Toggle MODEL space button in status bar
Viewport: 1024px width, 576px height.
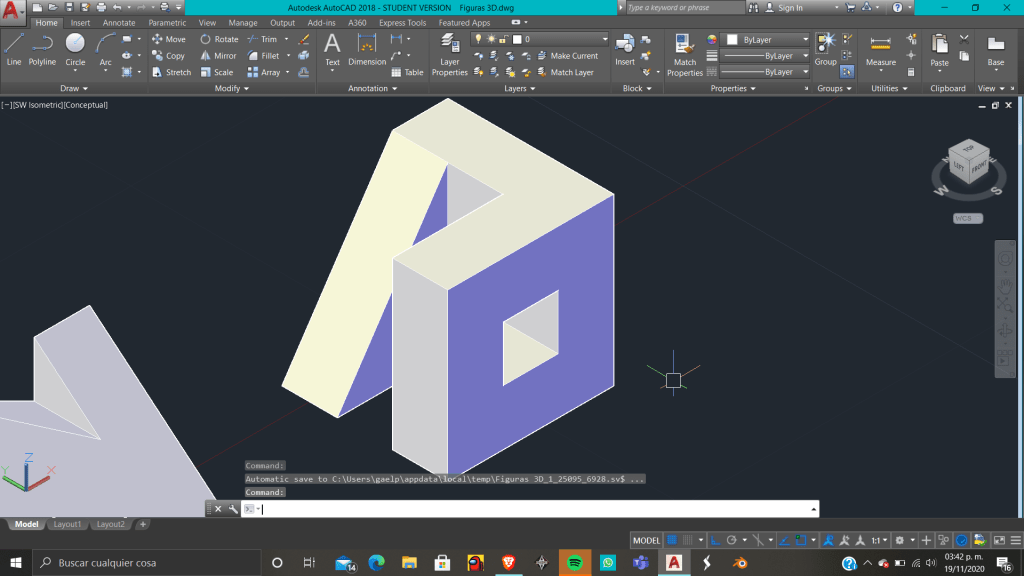pyautogui.click(x=646, y=540)
